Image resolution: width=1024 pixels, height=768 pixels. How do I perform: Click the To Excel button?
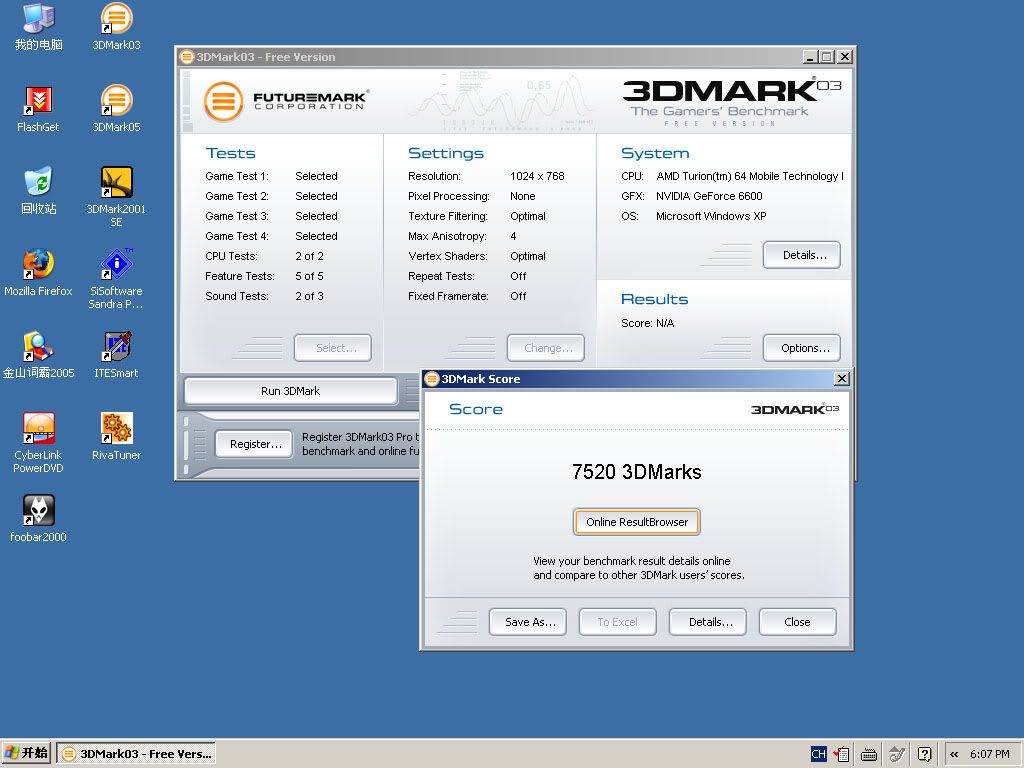pos(618,622)
